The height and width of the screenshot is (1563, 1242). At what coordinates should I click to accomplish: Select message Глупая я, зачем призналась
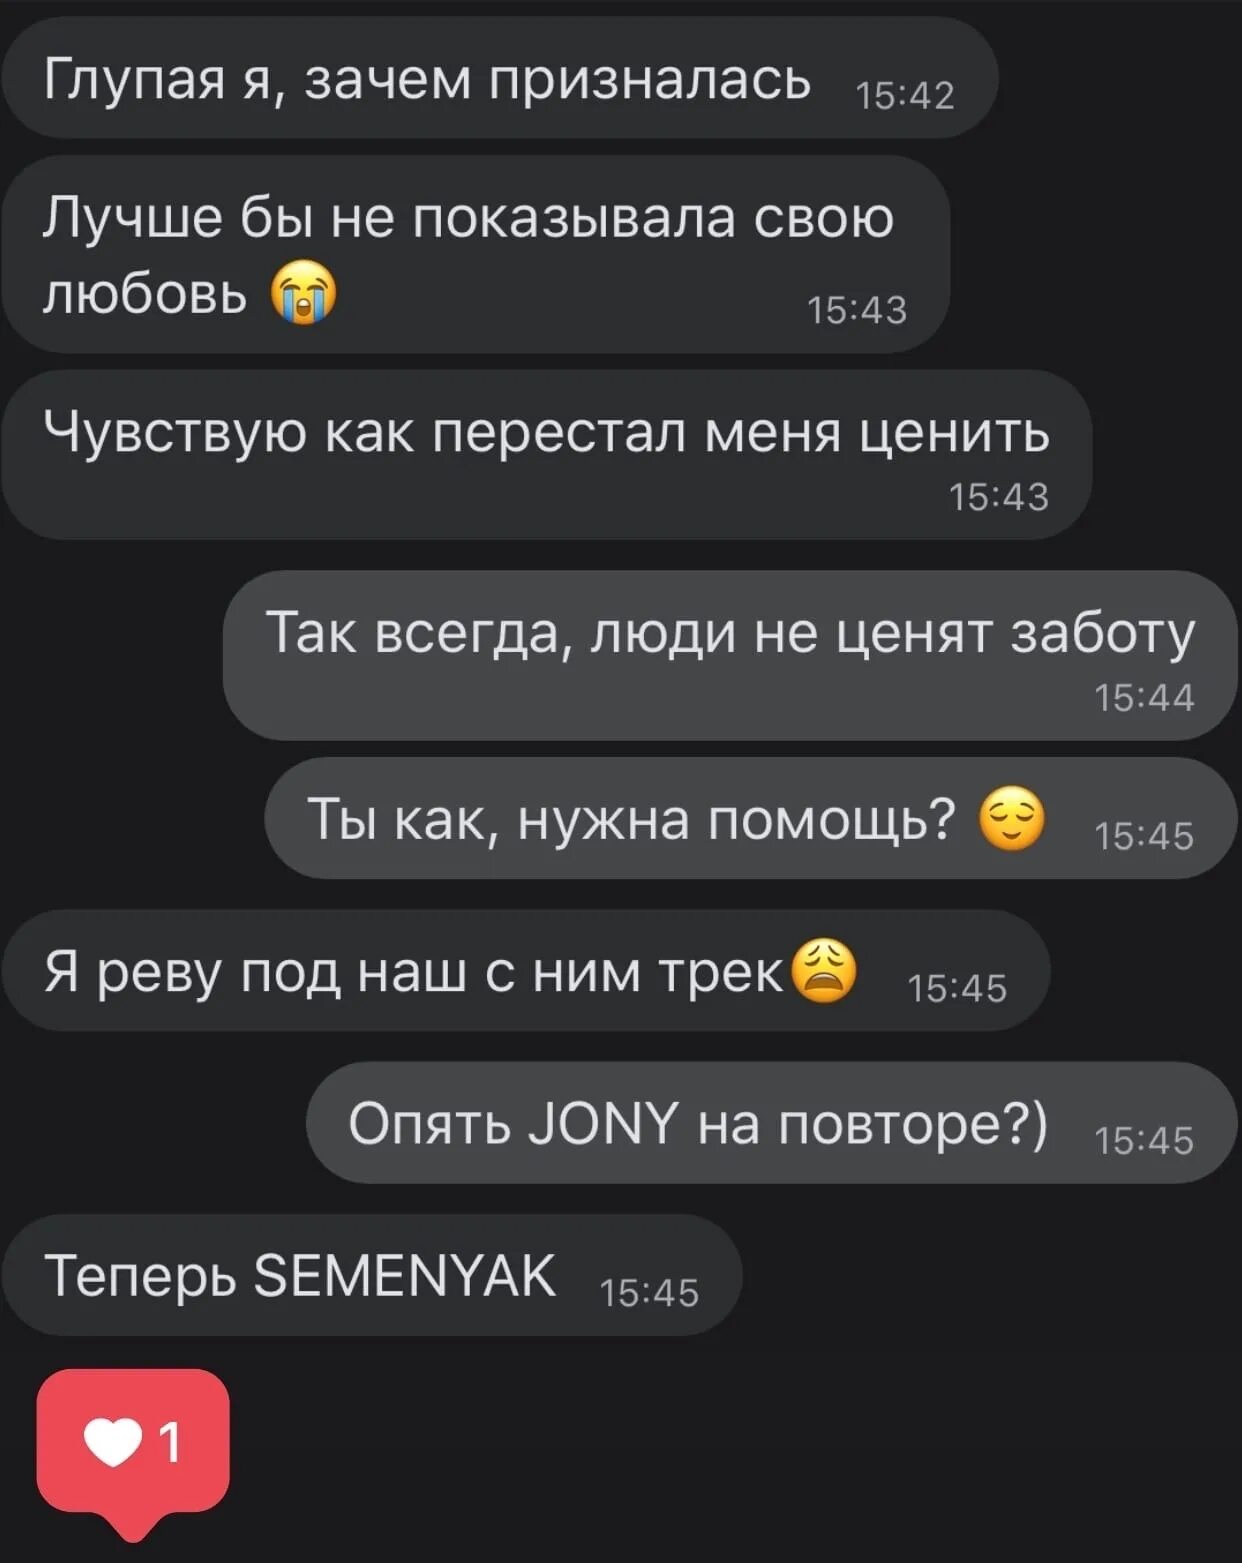[499, 78]
